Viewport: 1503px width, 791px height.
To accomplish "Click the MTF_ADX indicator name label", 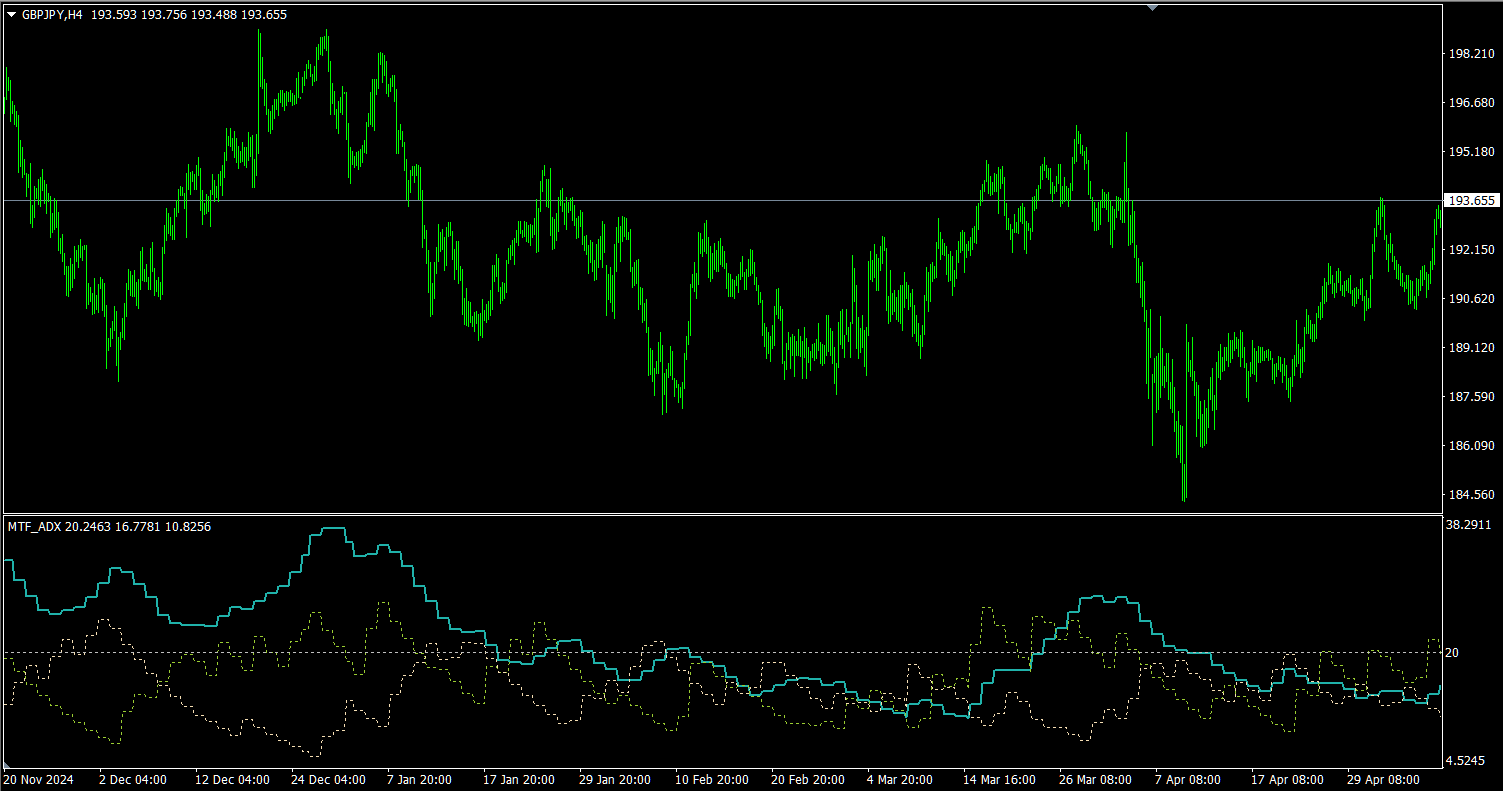I will [34, 526].
